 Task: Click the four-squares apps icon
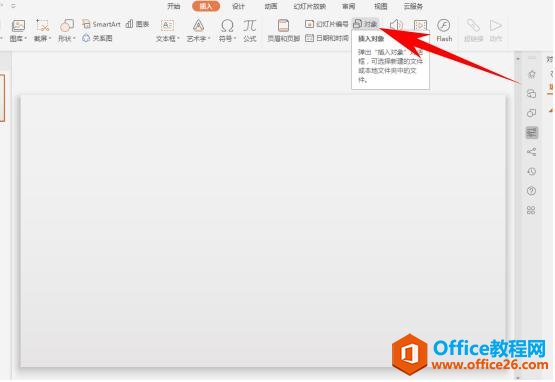531,210
